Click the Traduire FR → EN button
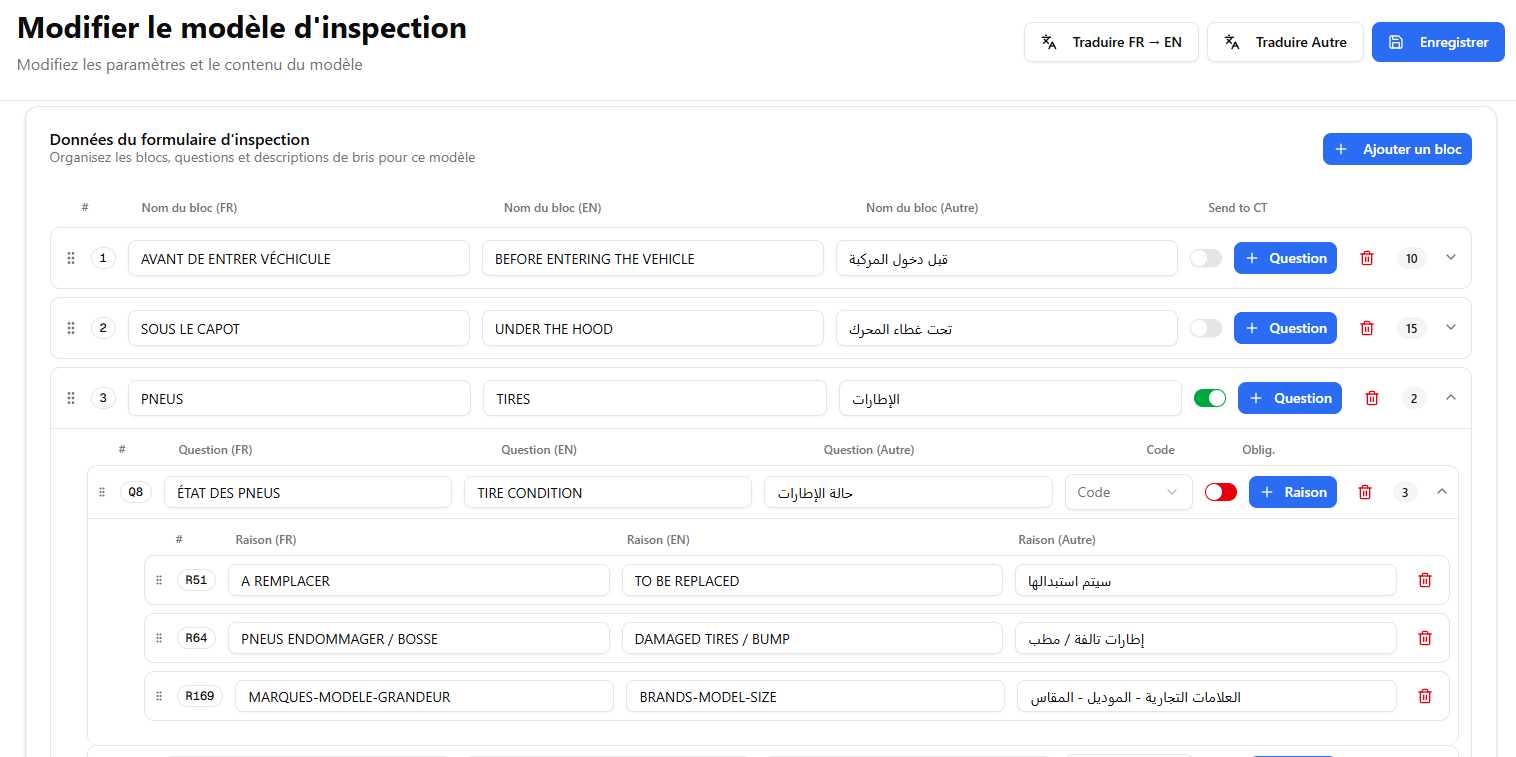Screen dimensions: 1516x757 pyautogui.click(x=1111, y=42)
